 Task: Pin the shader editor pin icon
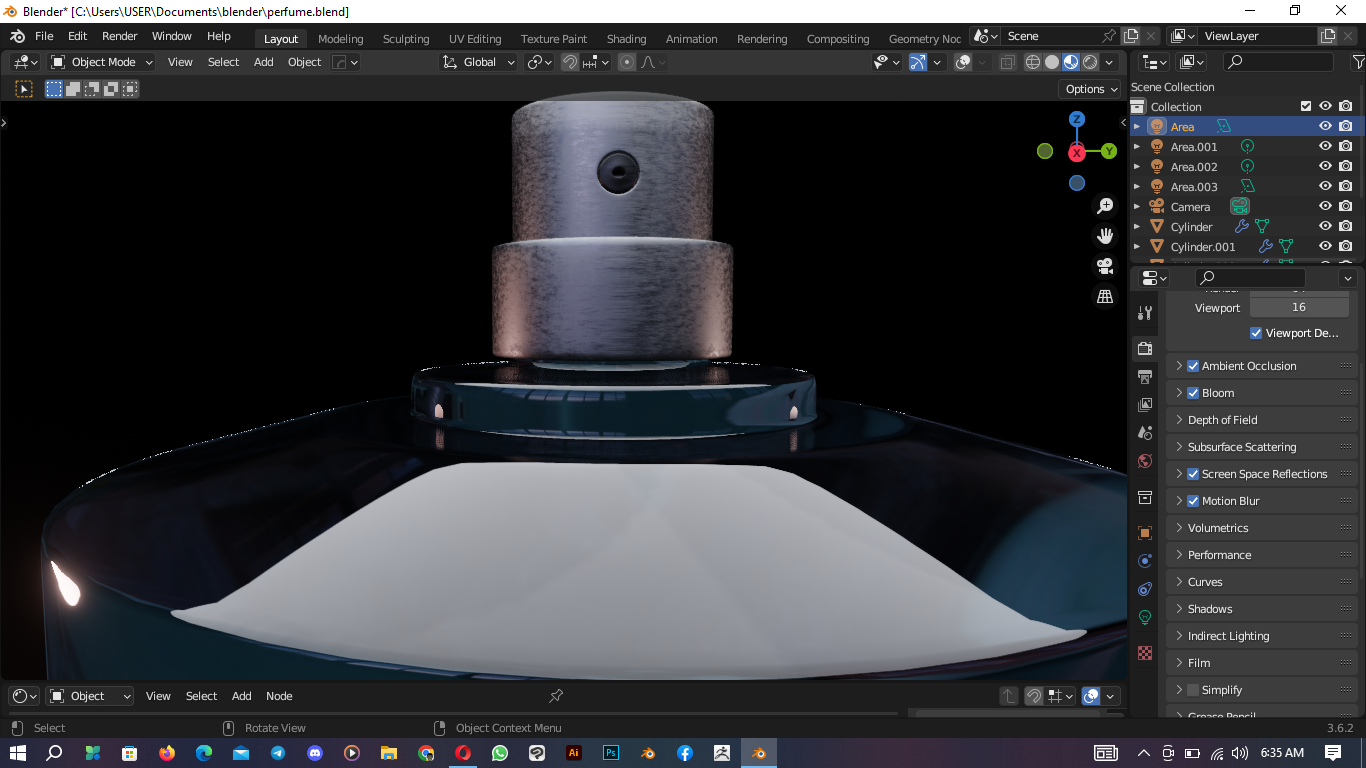[x=557, y=696]
